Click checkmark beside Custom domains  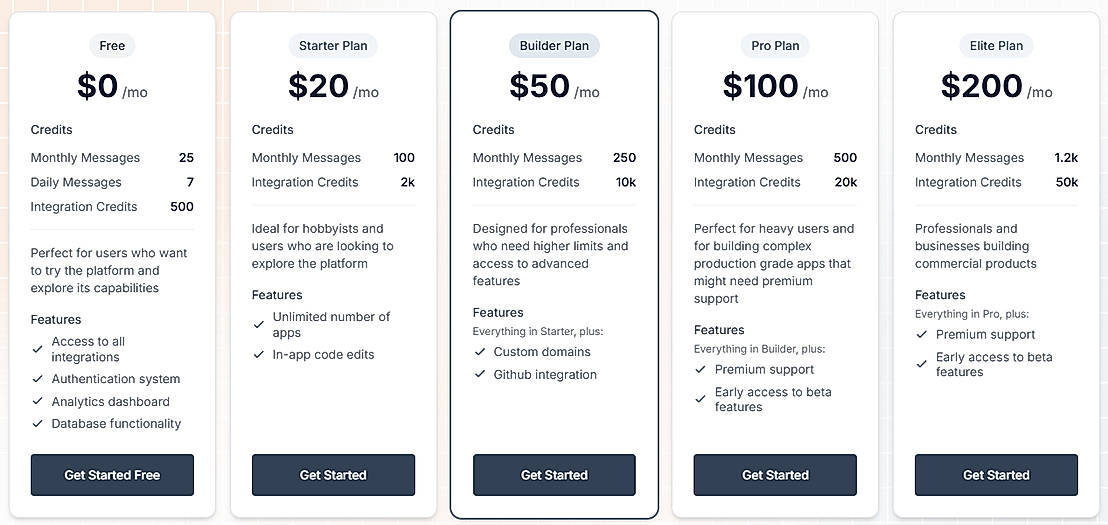pyautogui.click(x=479, y=352)
